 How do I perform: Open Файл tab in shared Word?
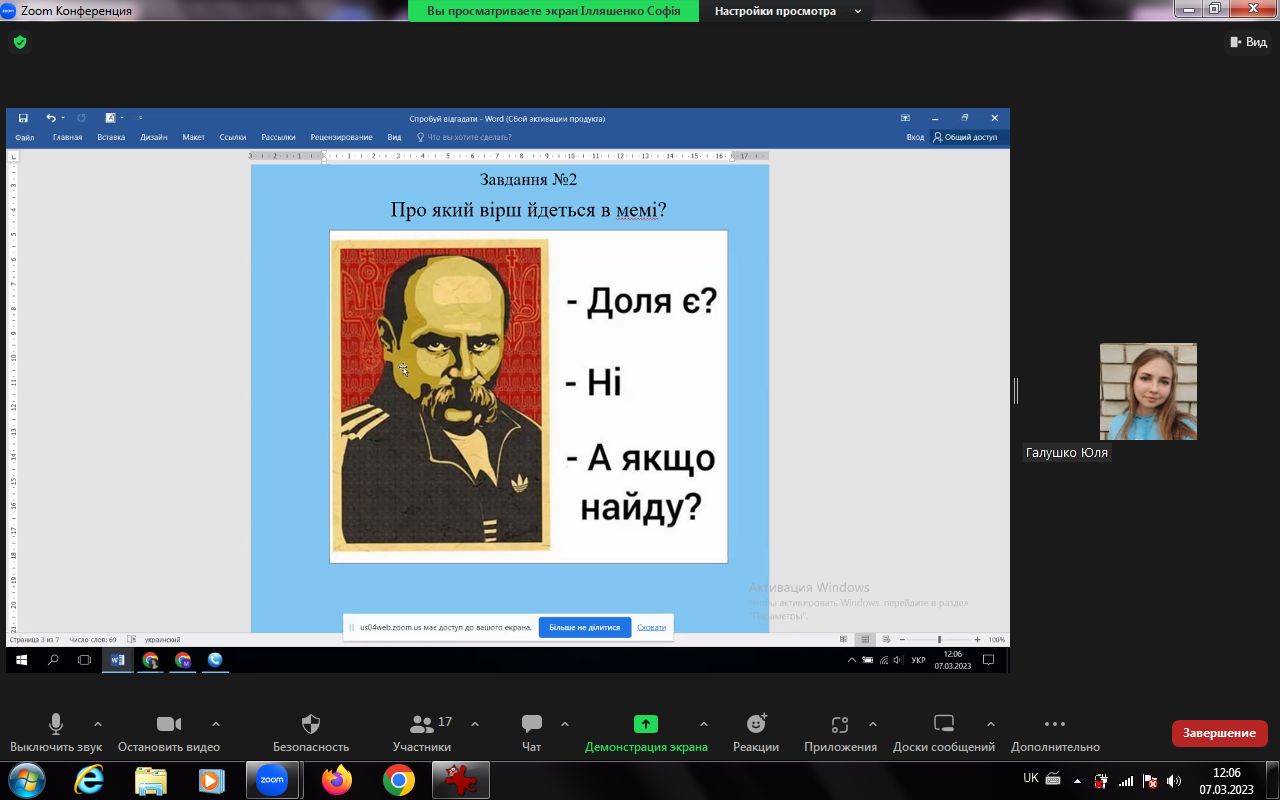(x=25, y=137)
